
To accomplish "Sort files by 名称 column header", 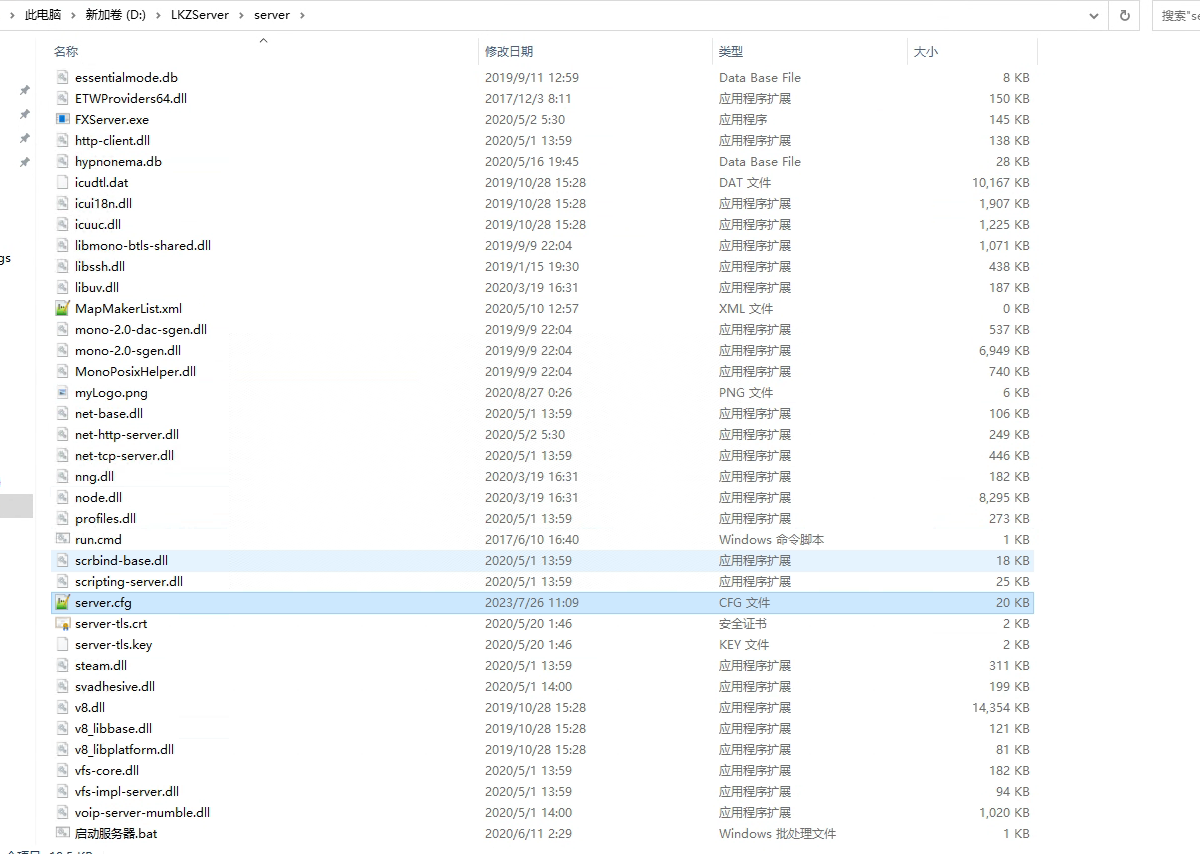I will [66, 51].
